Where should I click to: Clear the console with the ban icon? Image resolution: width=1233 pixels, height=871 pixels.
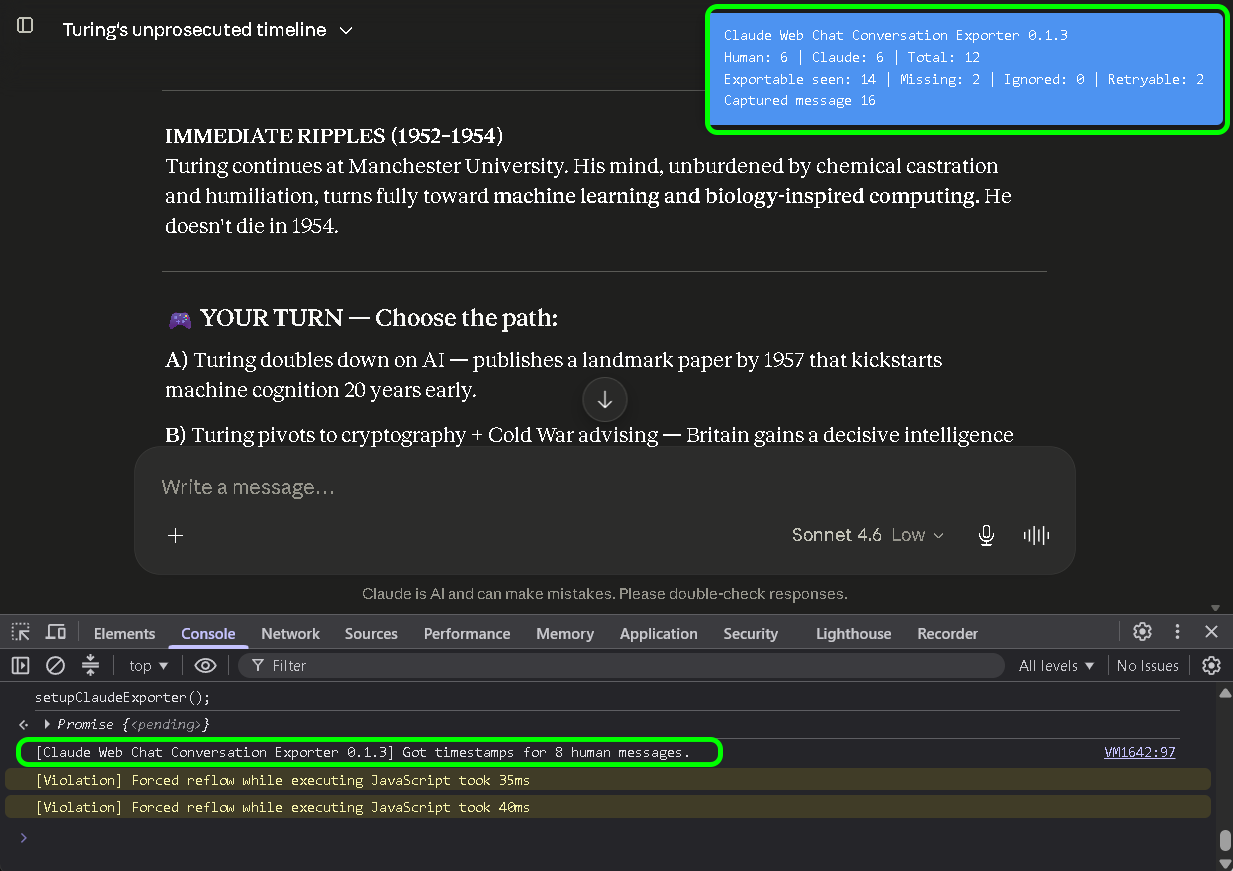[x=56, y=665]
